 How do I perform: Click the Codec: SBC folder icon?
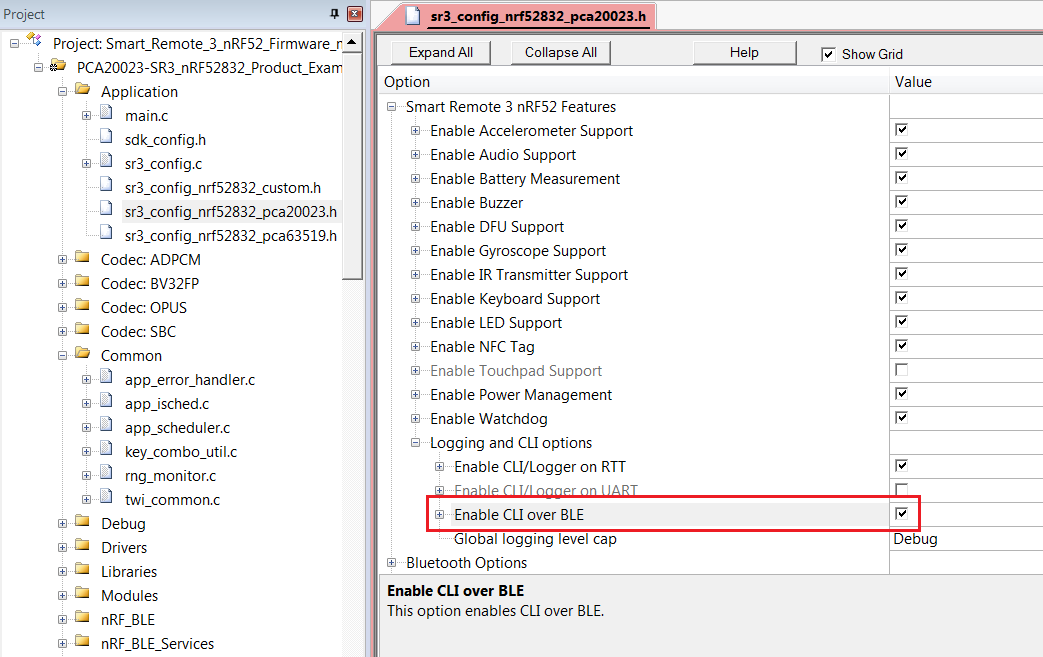pyautogui.click(x=82, y=329)
